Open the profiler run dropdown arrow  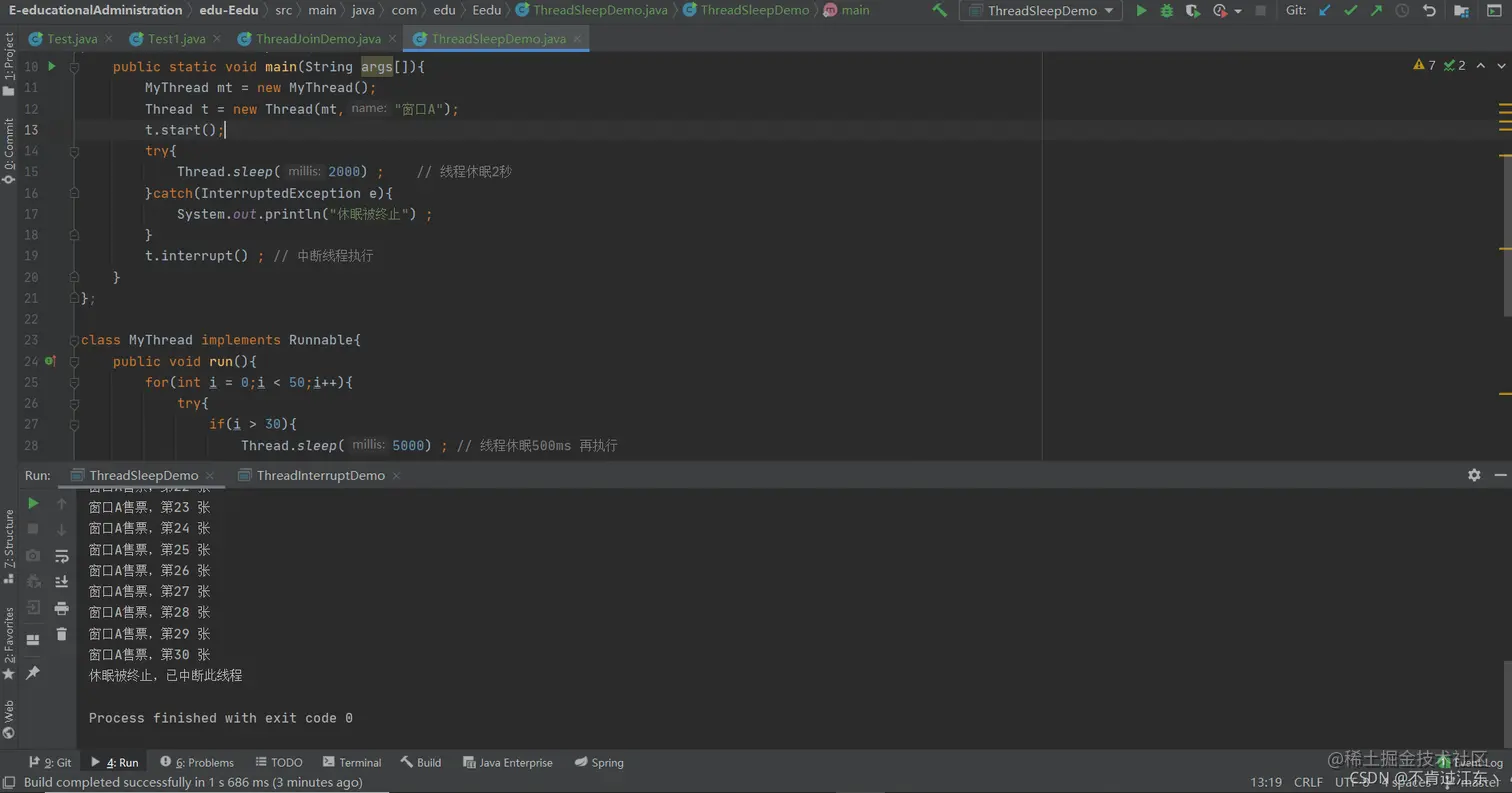click(x=1238, y=11)
